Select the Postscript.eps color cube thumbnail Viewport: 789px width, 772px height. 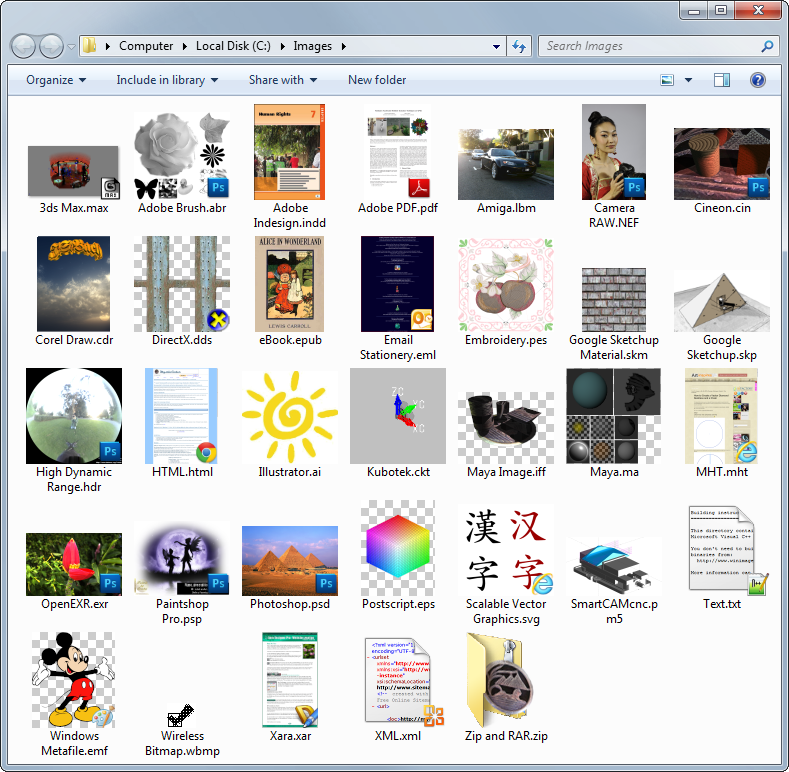[x=398, y=548]
